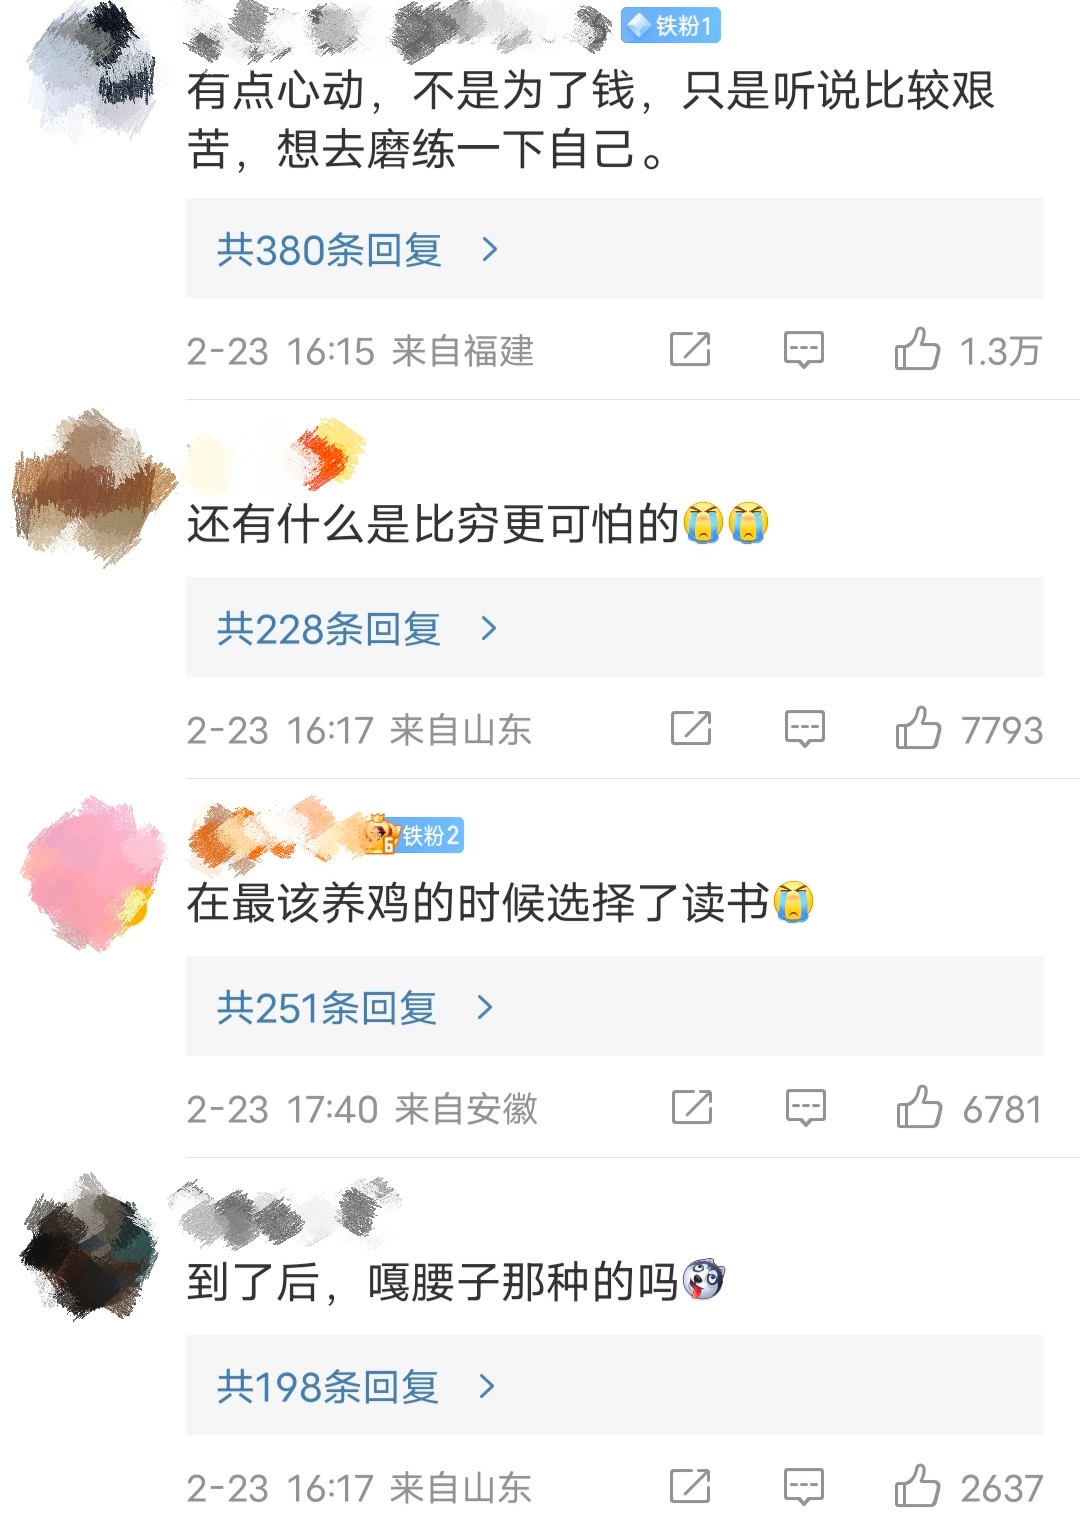
Task: Open the first commenter's avatar
Action: (x=92, y=72)
